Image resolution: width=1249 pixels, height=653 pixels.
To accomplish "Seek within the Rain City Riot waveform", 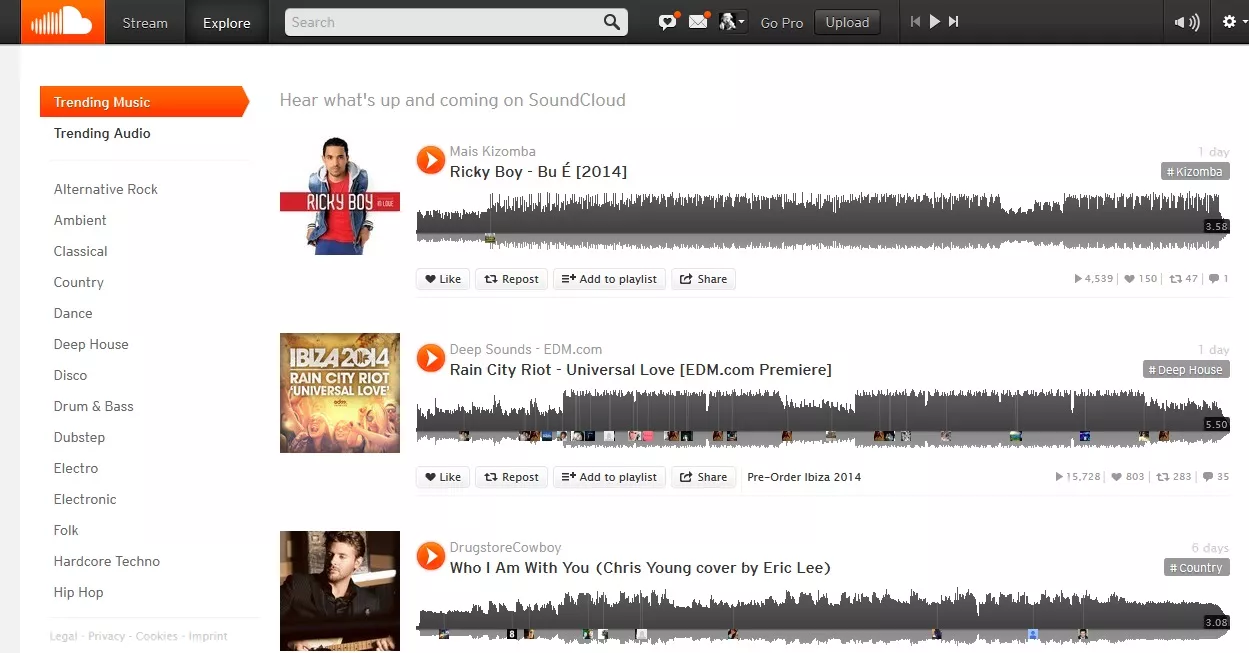I will point(820,413).
